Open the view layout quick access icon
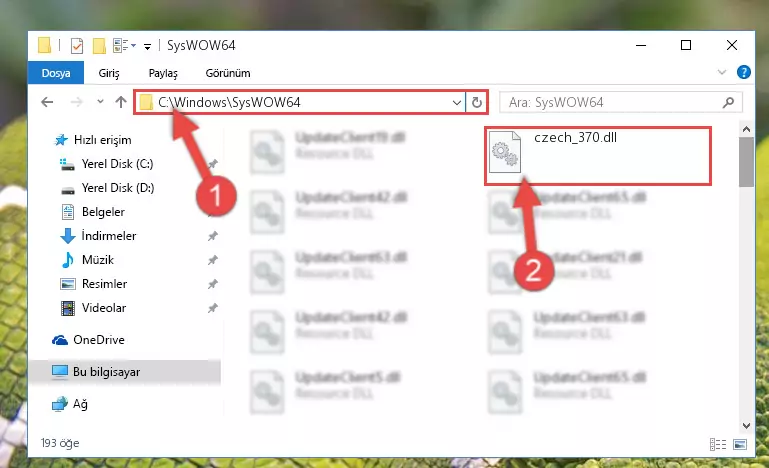 pyautogui.click(x=120, y=46)
